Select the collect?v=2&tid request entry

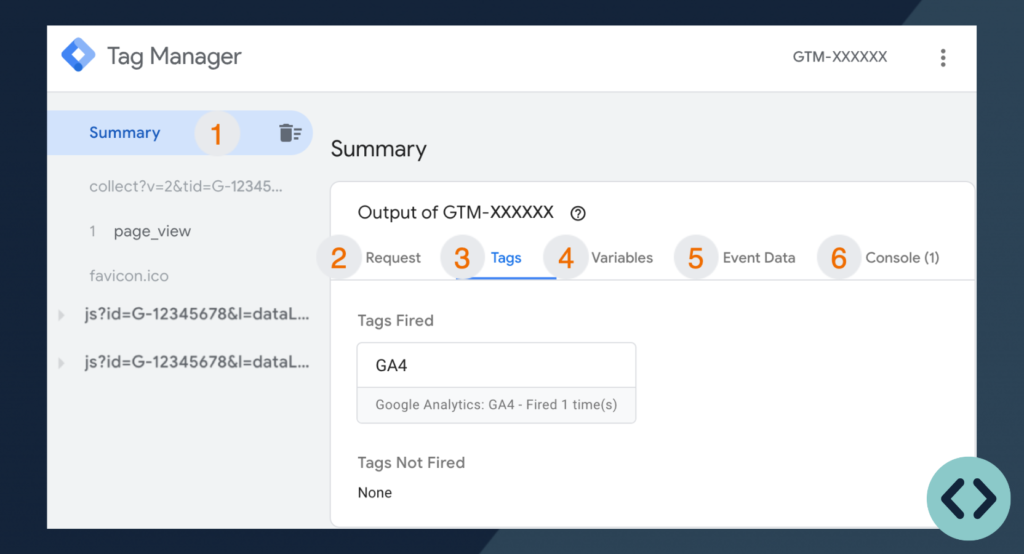(185, 186)
